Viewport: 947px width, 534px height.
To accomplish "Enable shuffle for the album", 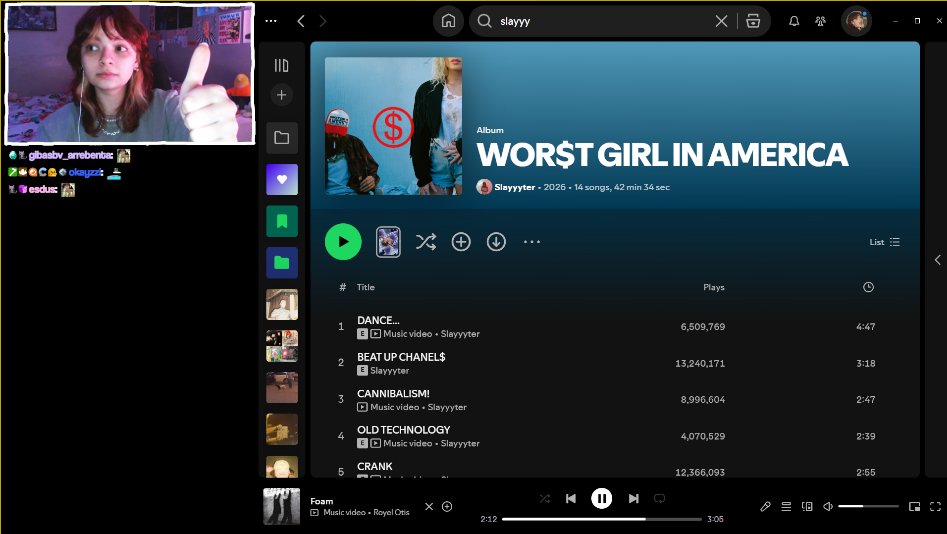I will (426, 242).
